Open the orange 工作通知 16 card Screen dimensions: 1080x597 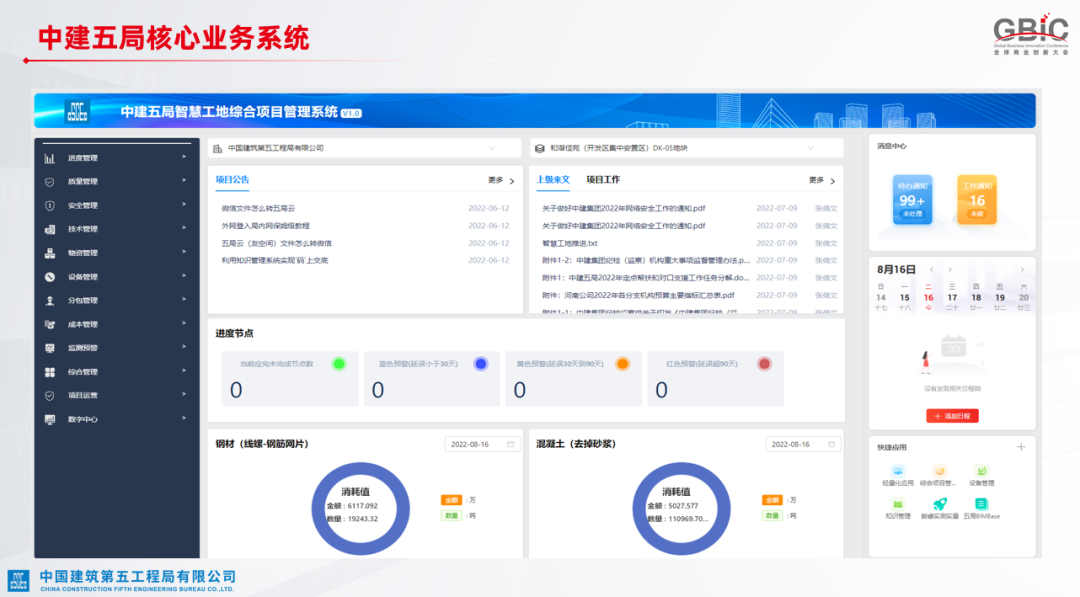tap(977, 200)
